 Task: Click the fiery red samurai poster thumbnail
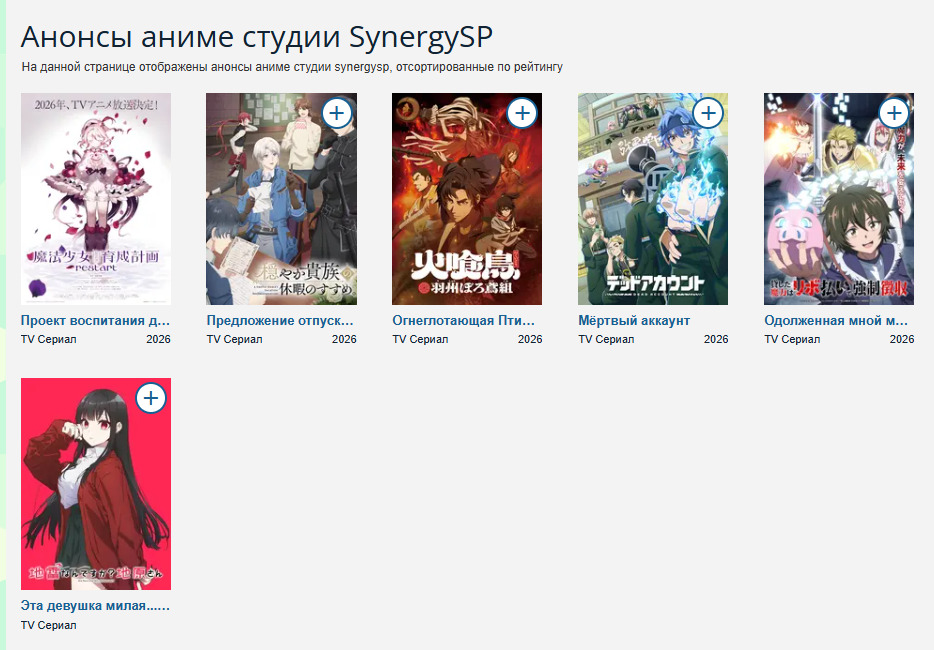click(467, 199)
